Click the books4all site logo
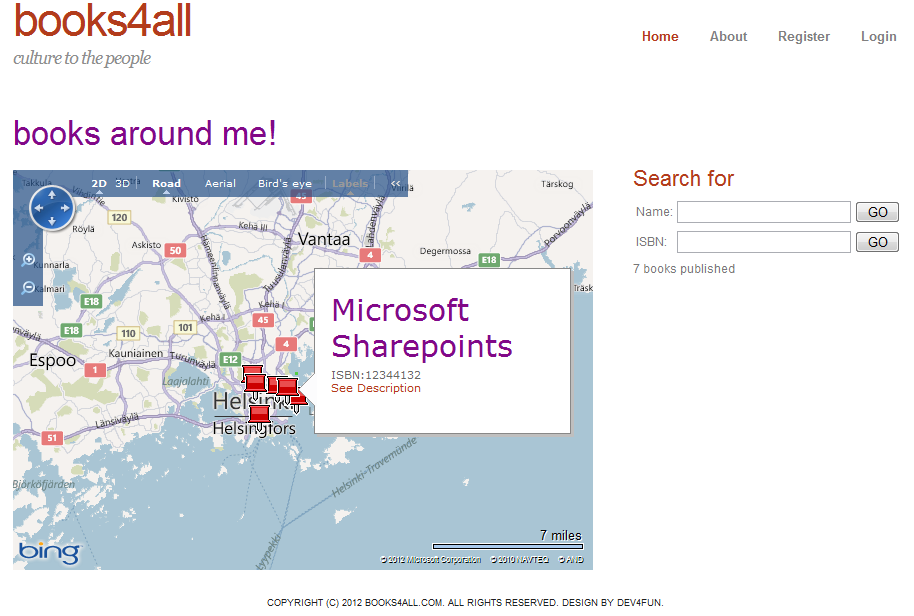Viewport: 914px width, 616px height. click(x=103, y=21)
